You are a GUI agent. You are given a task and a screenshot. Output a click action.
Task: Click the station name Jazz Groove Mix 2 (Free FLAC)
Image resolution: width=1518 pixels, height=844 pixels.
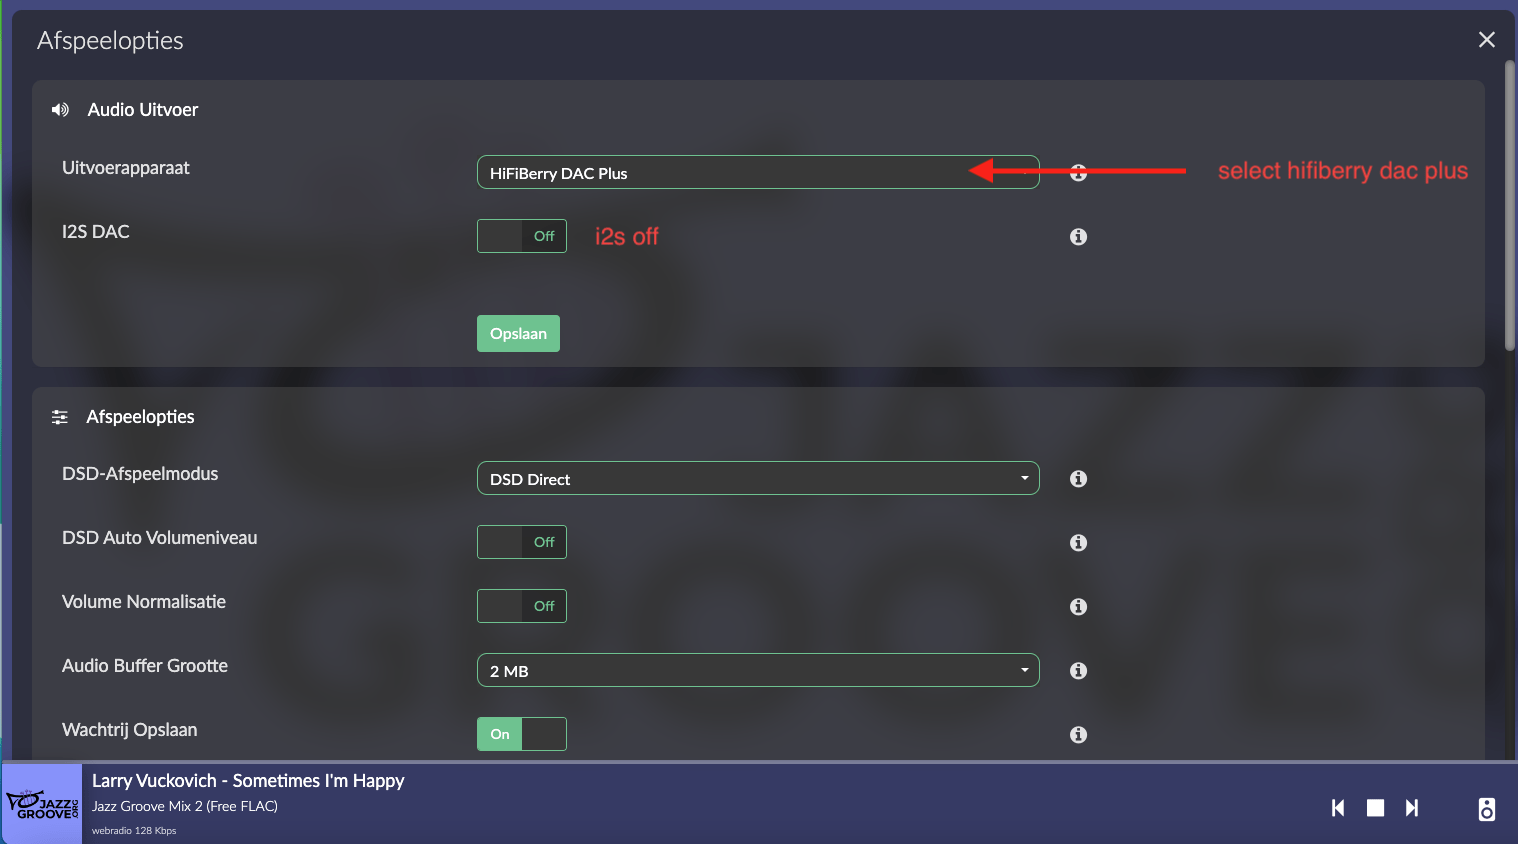click(185, 806)
